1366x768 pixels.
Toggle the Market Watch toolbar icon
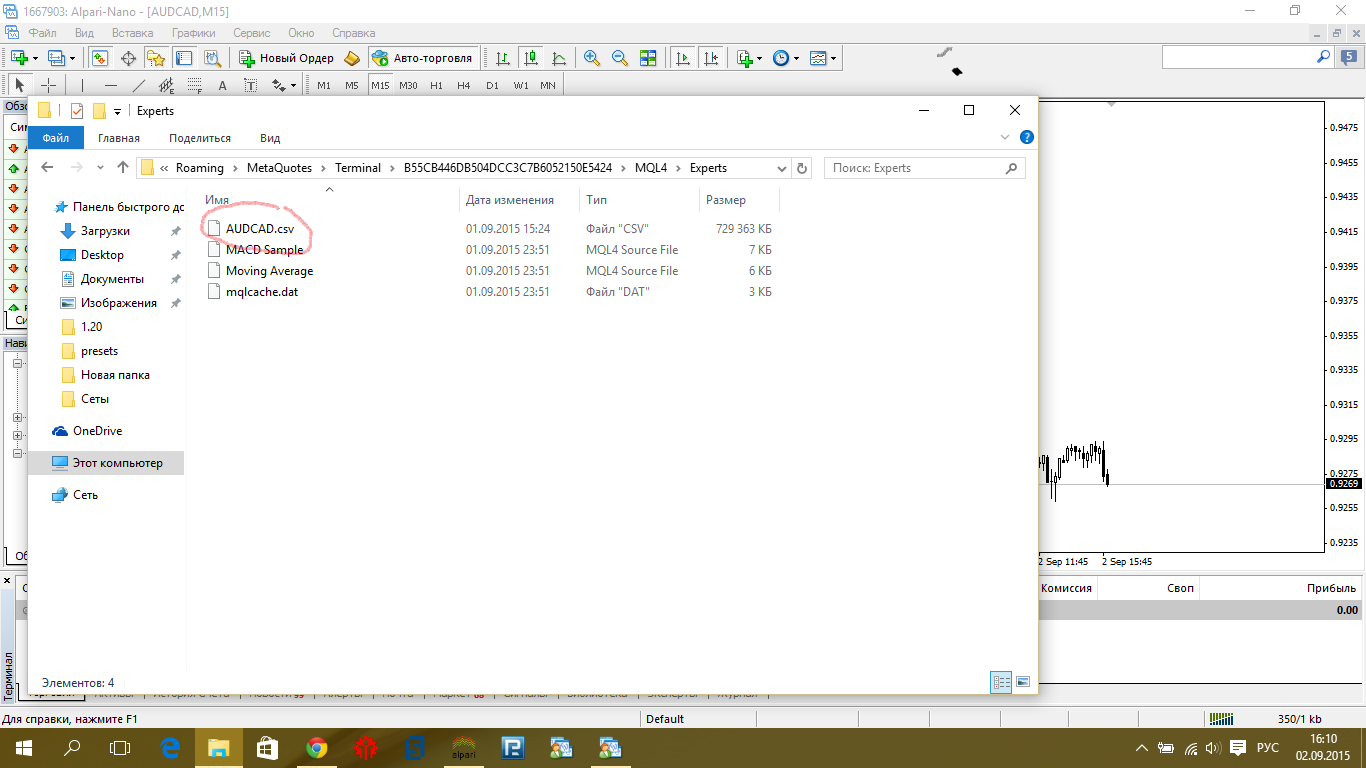[x=100, y=58]
